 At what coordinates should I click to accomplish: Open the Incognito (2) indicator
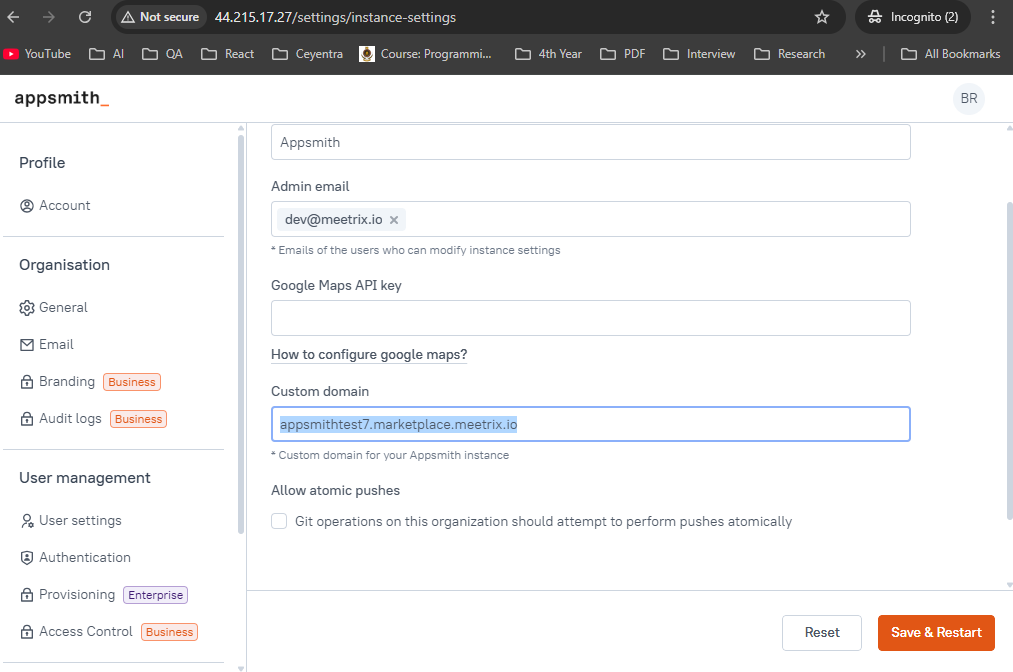coord(913,17)
